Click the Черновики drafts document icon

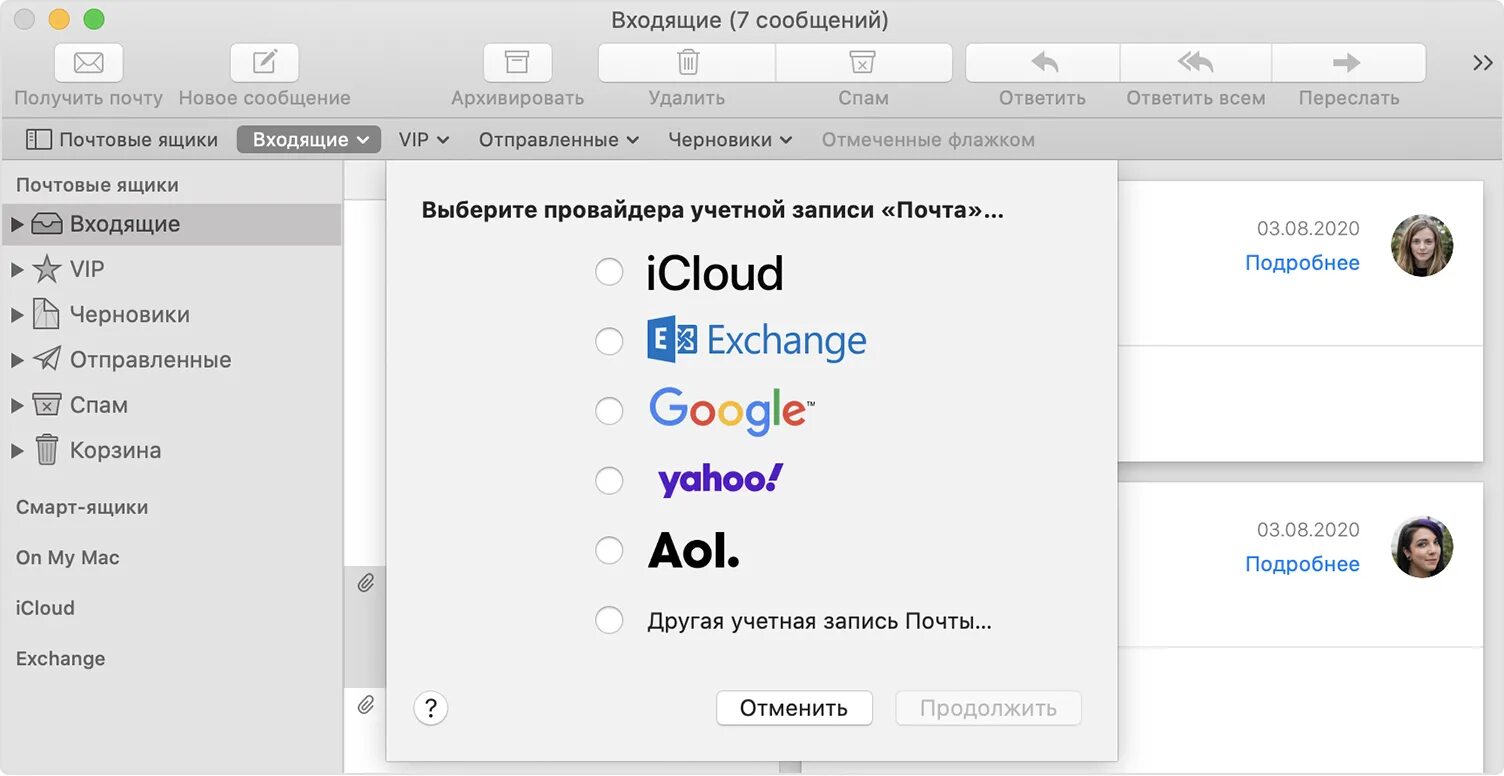tap(47, 314)
